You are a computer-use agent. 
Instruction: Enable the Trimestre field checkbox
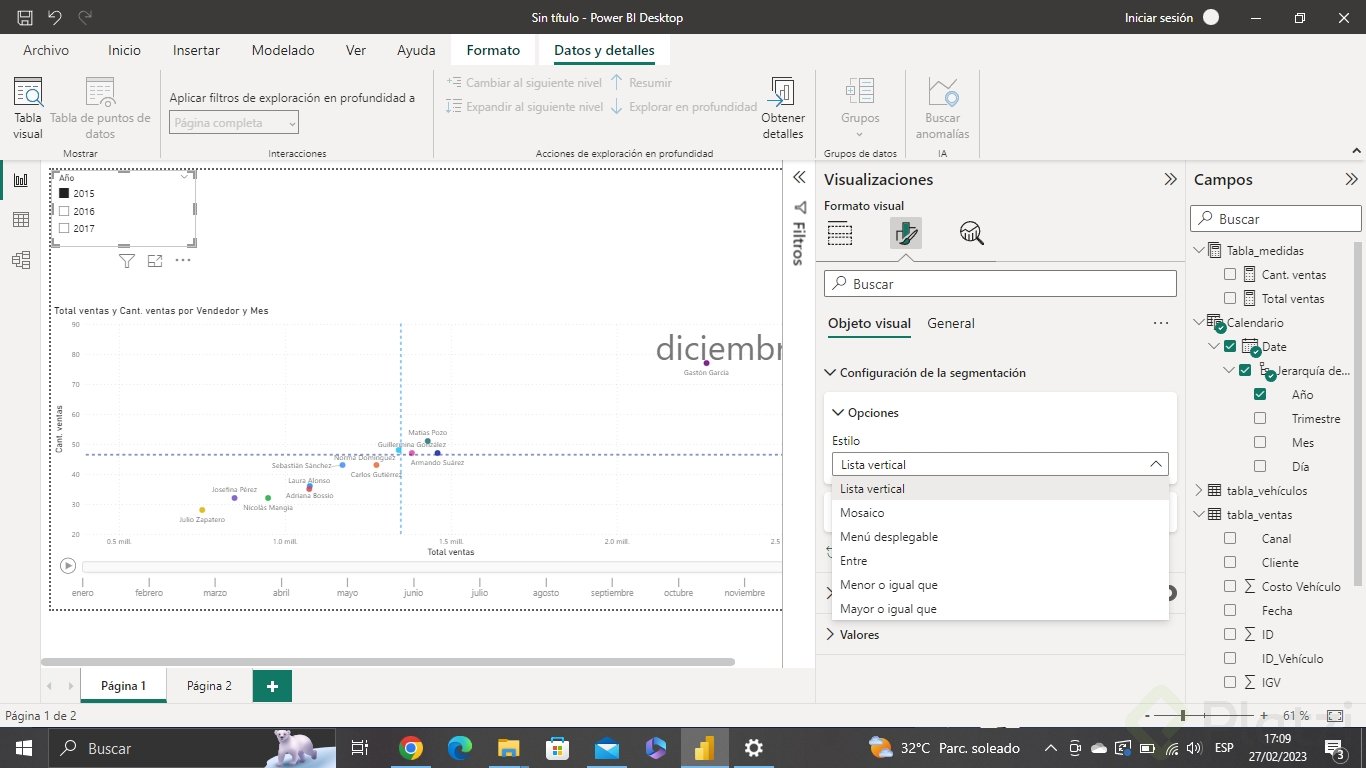[1260, 419]
